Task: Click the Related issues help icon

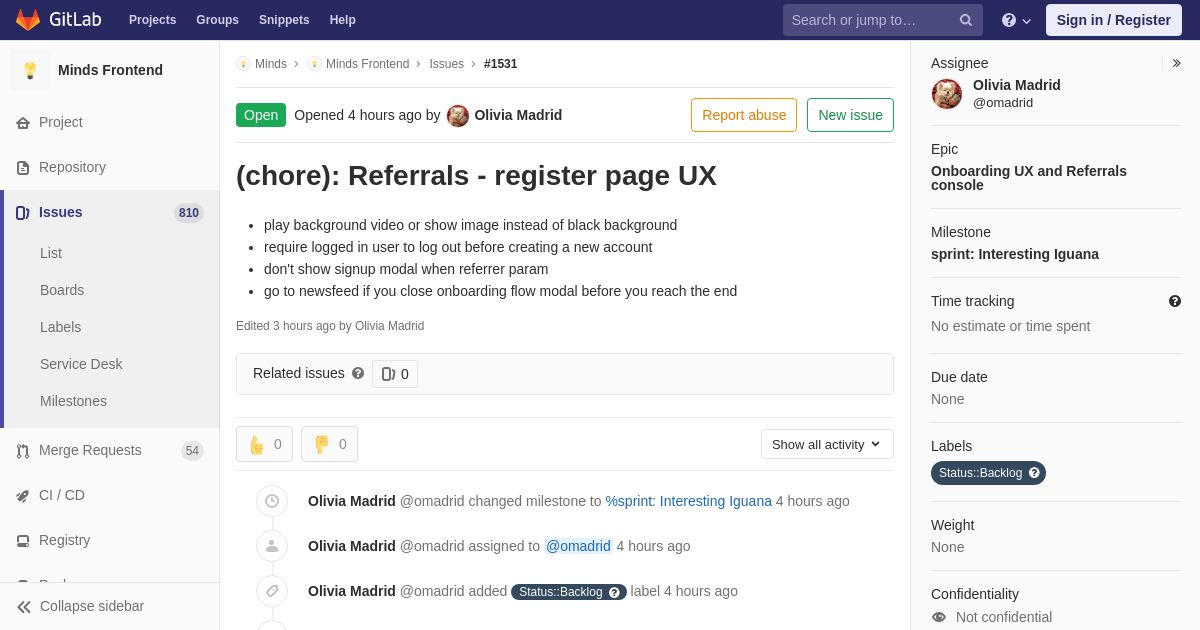Action: coord(358,373)
